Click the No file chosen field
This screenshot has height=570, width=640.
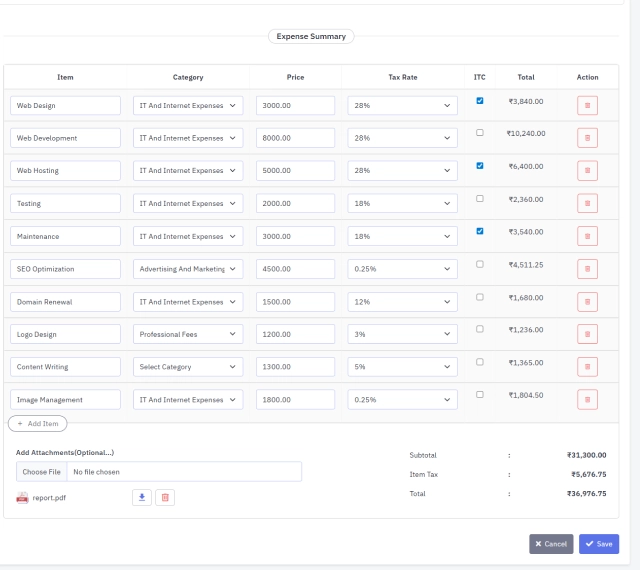tap(184, 472)
